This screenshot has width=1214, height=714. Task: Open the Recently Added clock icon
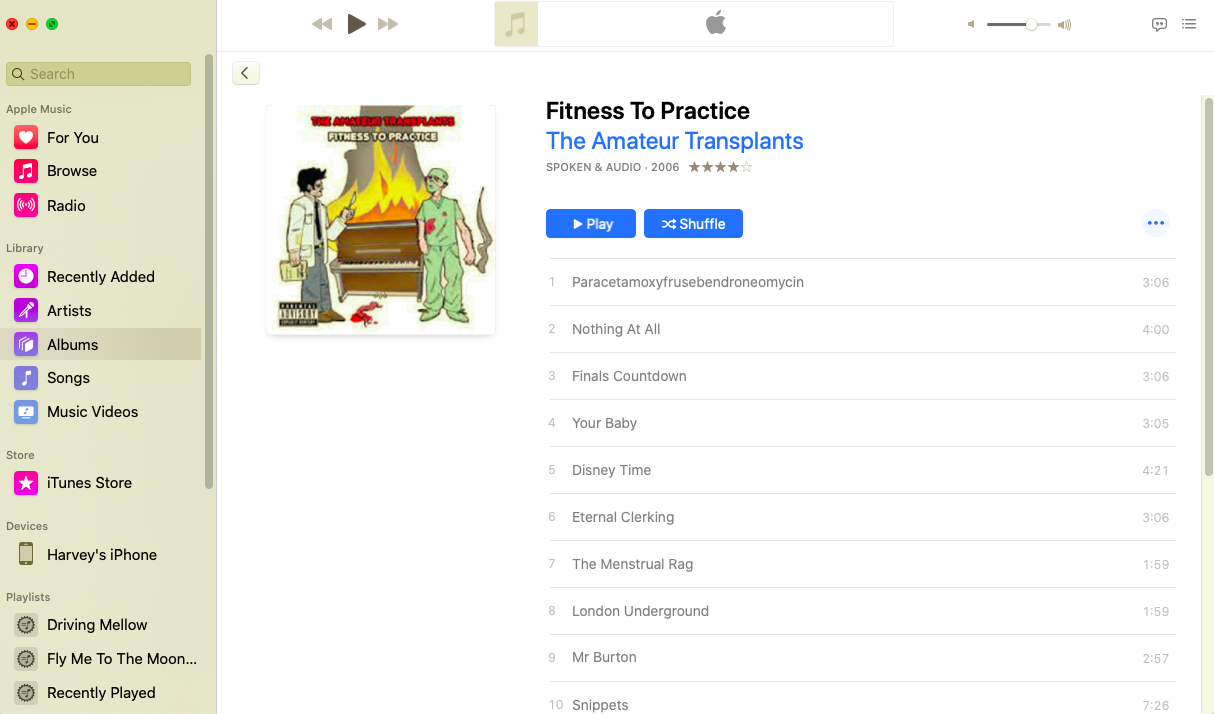click(26, 277)
